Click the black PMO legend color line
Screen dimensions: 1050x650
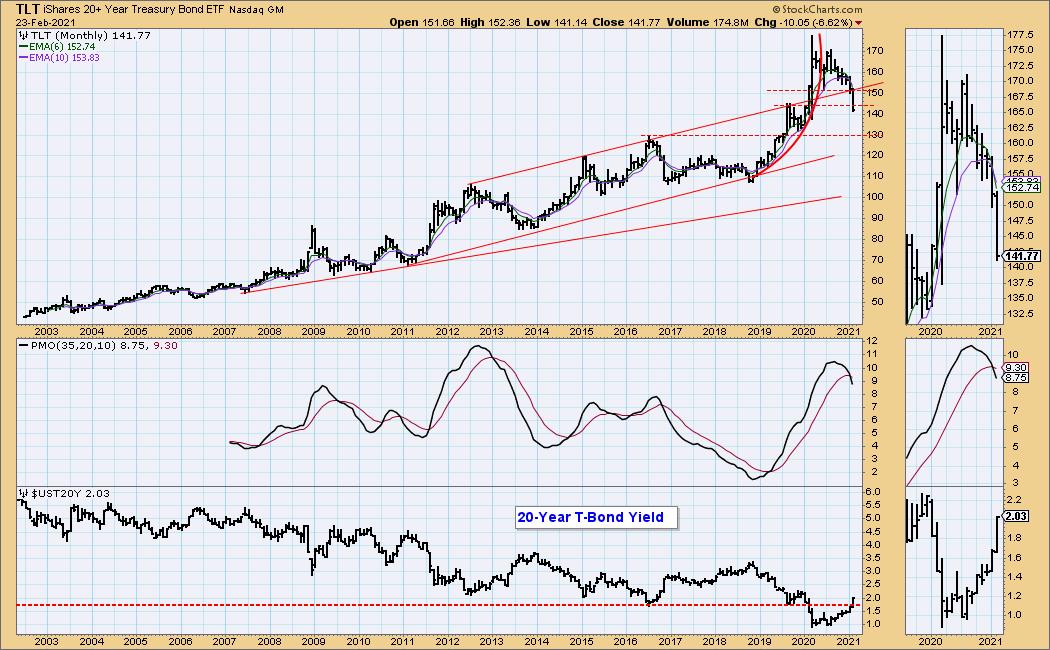pos(23,345)
